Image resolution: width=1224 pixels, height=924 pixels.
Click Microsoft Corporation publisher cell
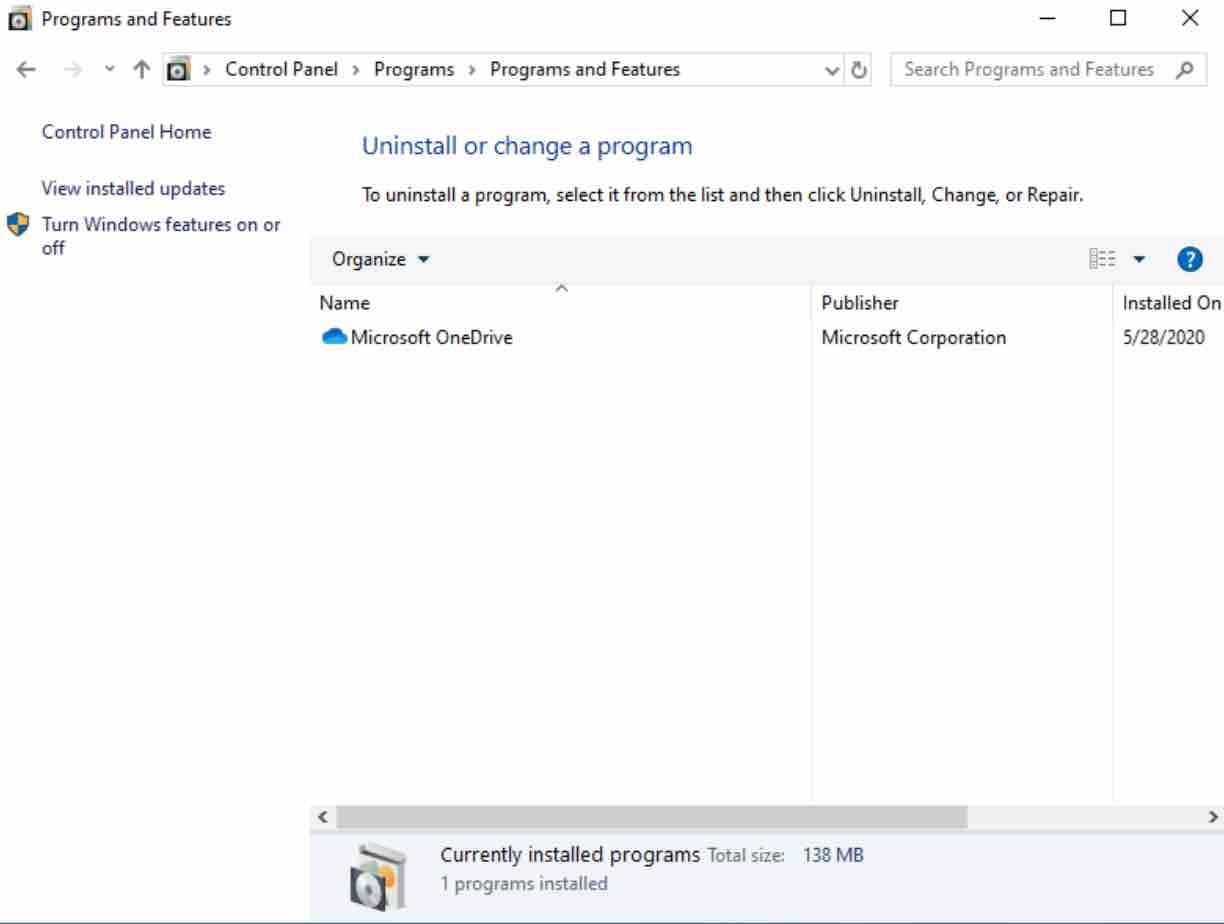[x=914, y=338]
